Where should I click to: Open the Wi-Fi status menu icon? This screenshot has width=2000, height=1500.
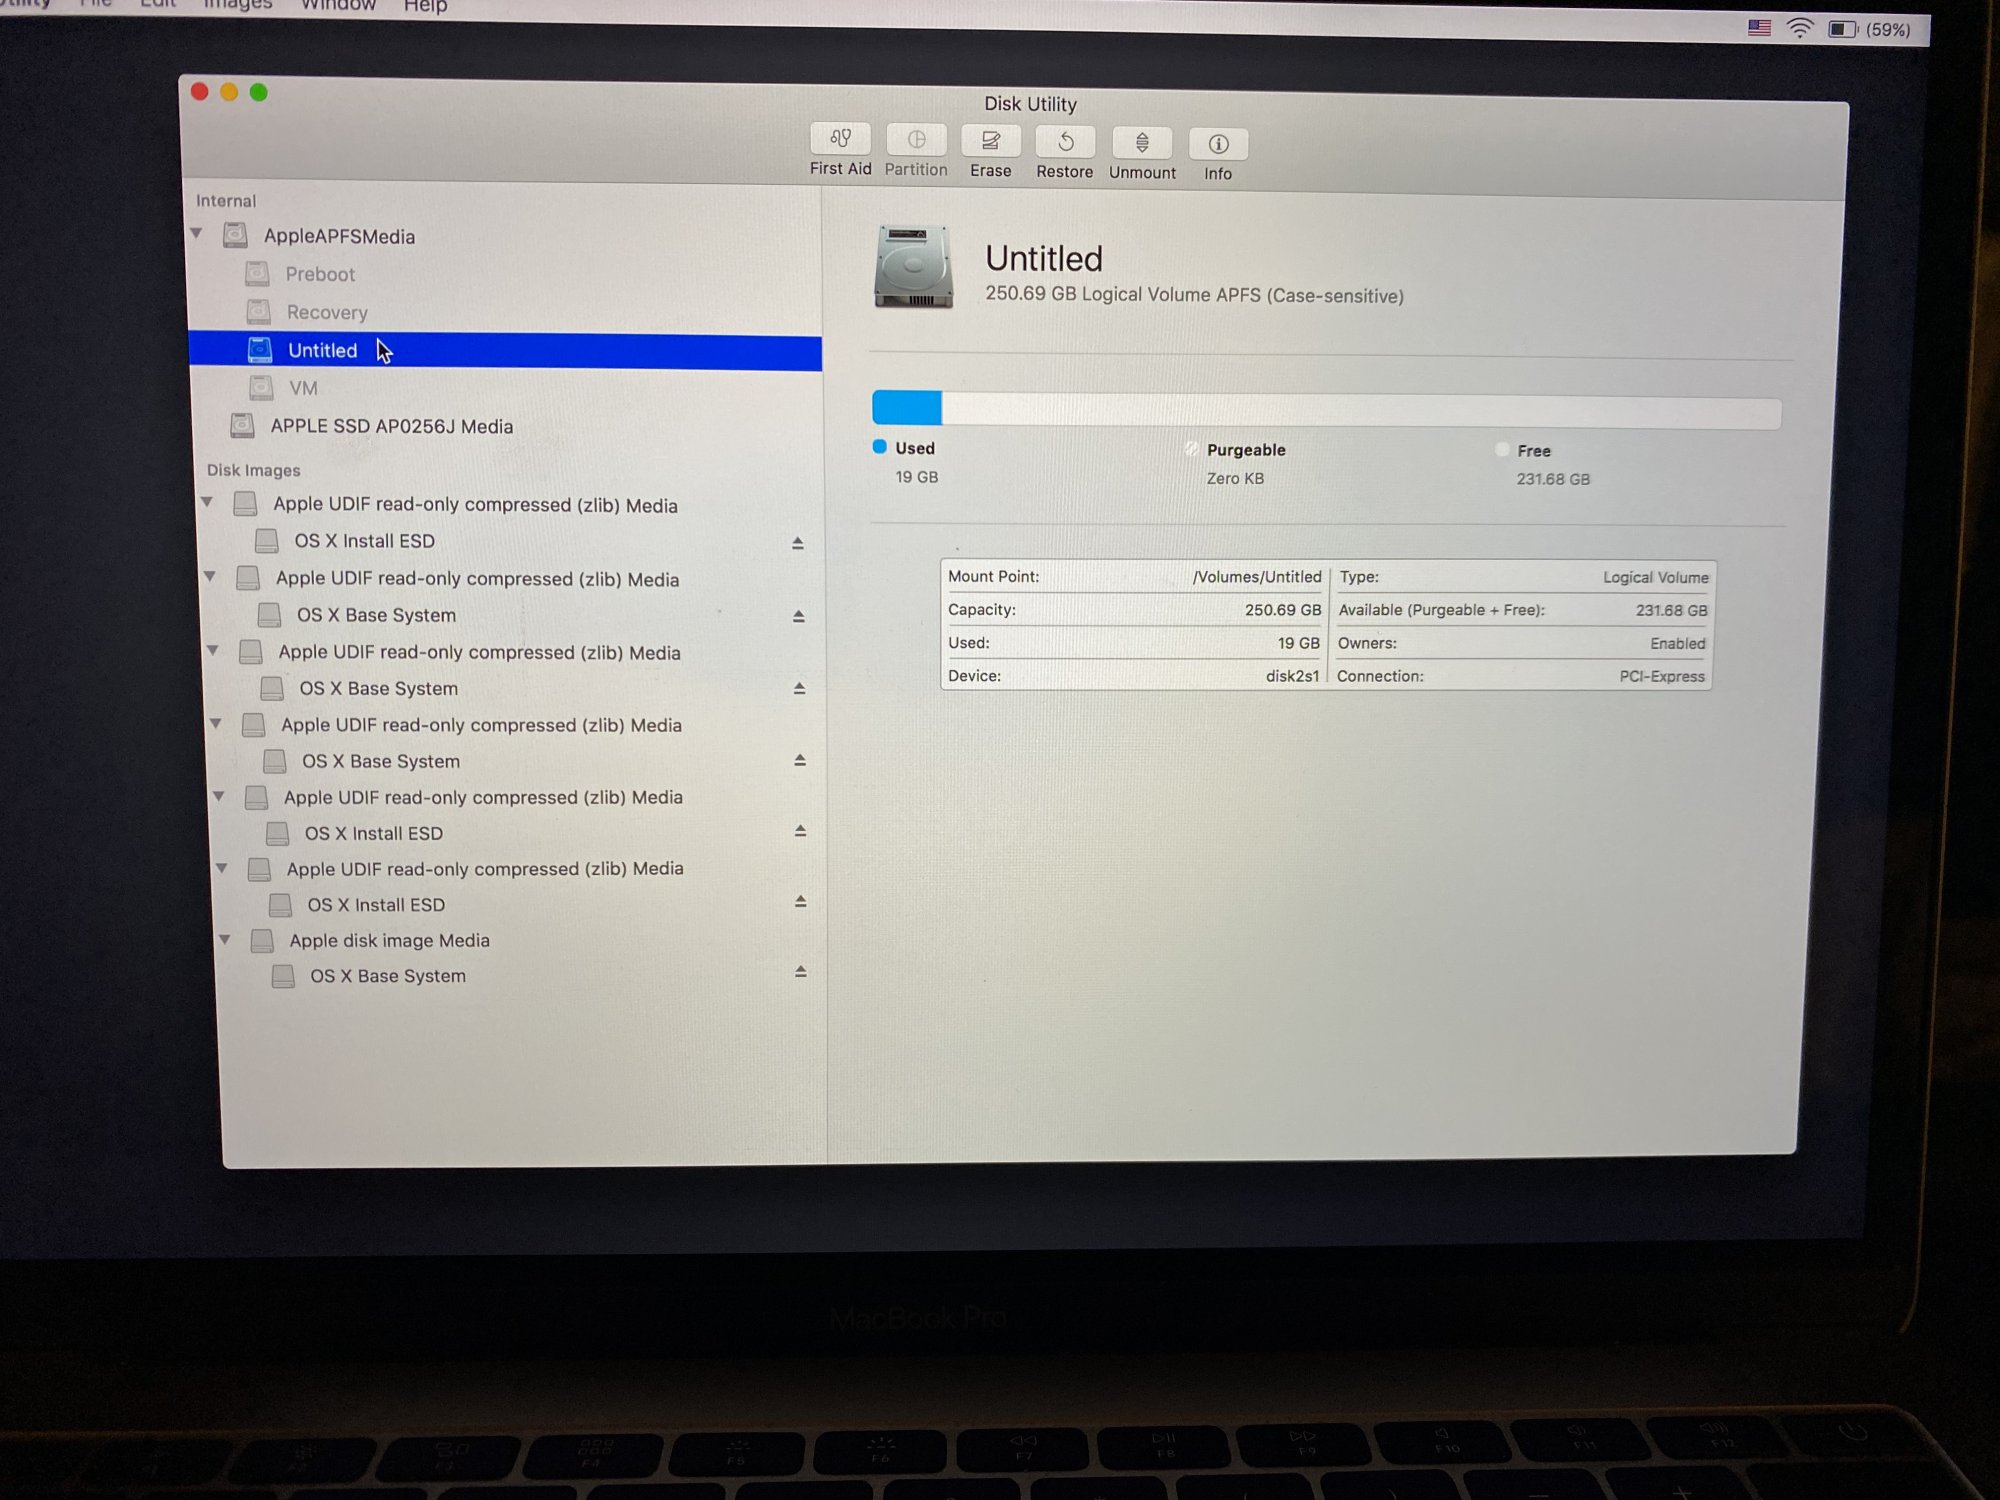[x=1800, y=29]
